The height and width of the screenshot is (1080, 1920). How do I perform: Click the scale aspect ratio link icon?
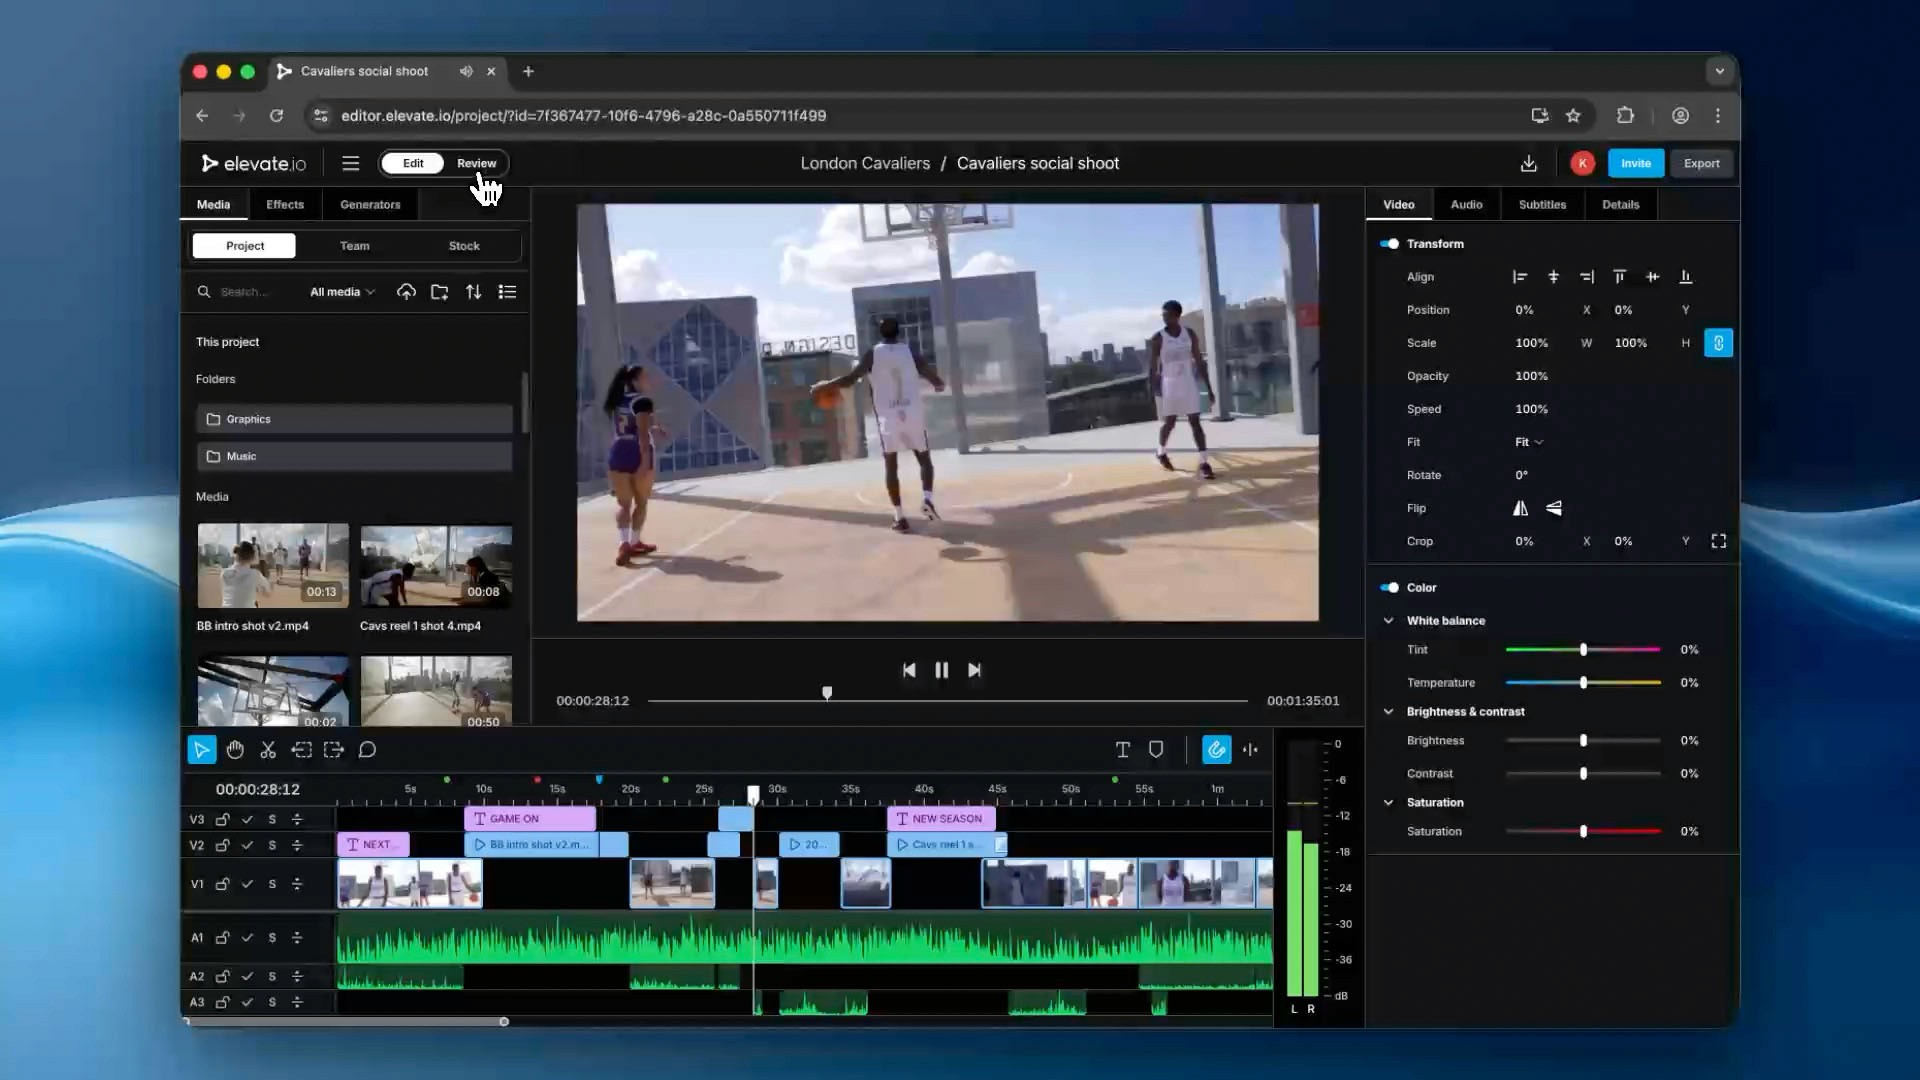pos(1718,343)
